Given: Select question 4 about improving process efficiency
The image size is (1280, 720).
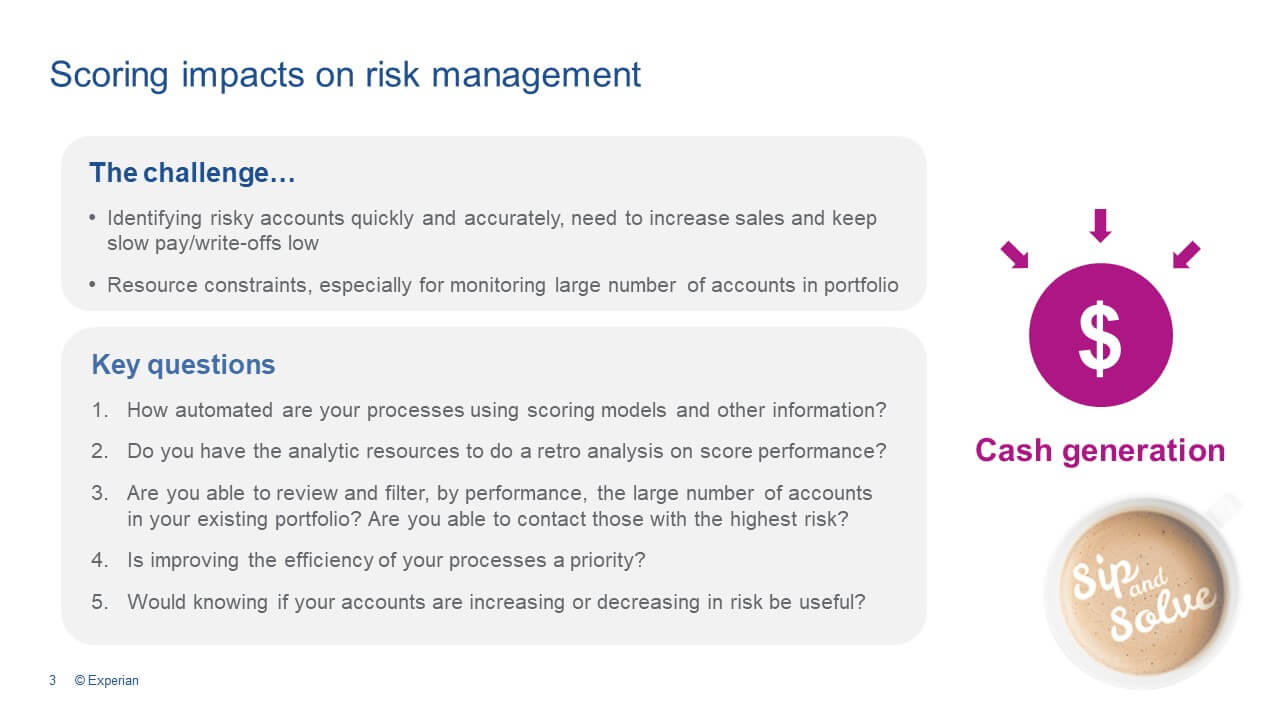Looking at the screenshot, I should tap(385, 560).
